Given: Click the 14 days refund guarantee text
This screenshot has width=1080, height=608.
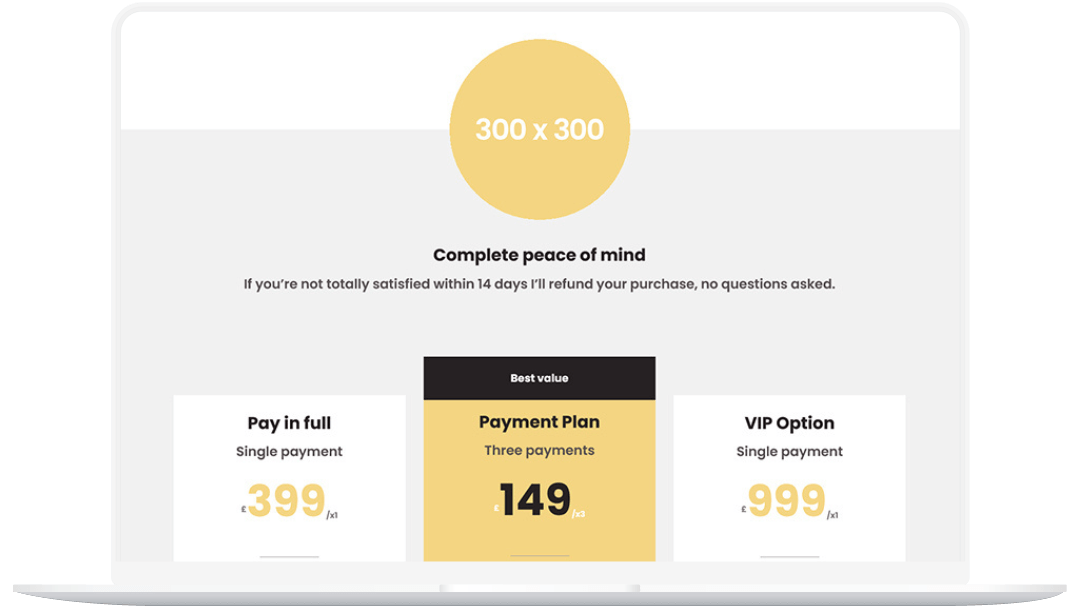Looking at the screenshot, I should (x=539, y=284).
